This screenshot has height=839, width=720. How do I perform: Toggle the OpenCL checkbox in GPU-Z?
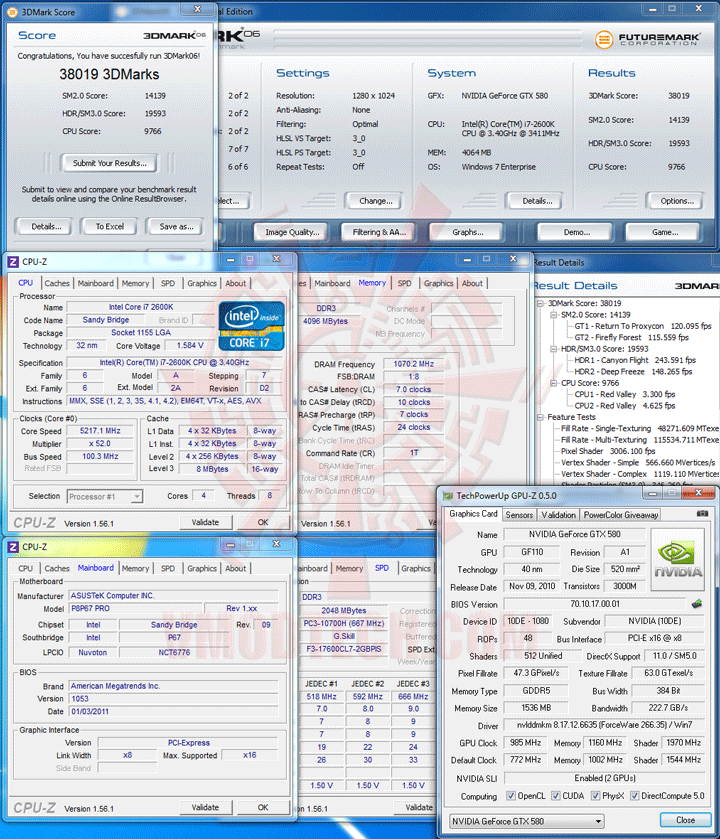click(x=511, y=796)
